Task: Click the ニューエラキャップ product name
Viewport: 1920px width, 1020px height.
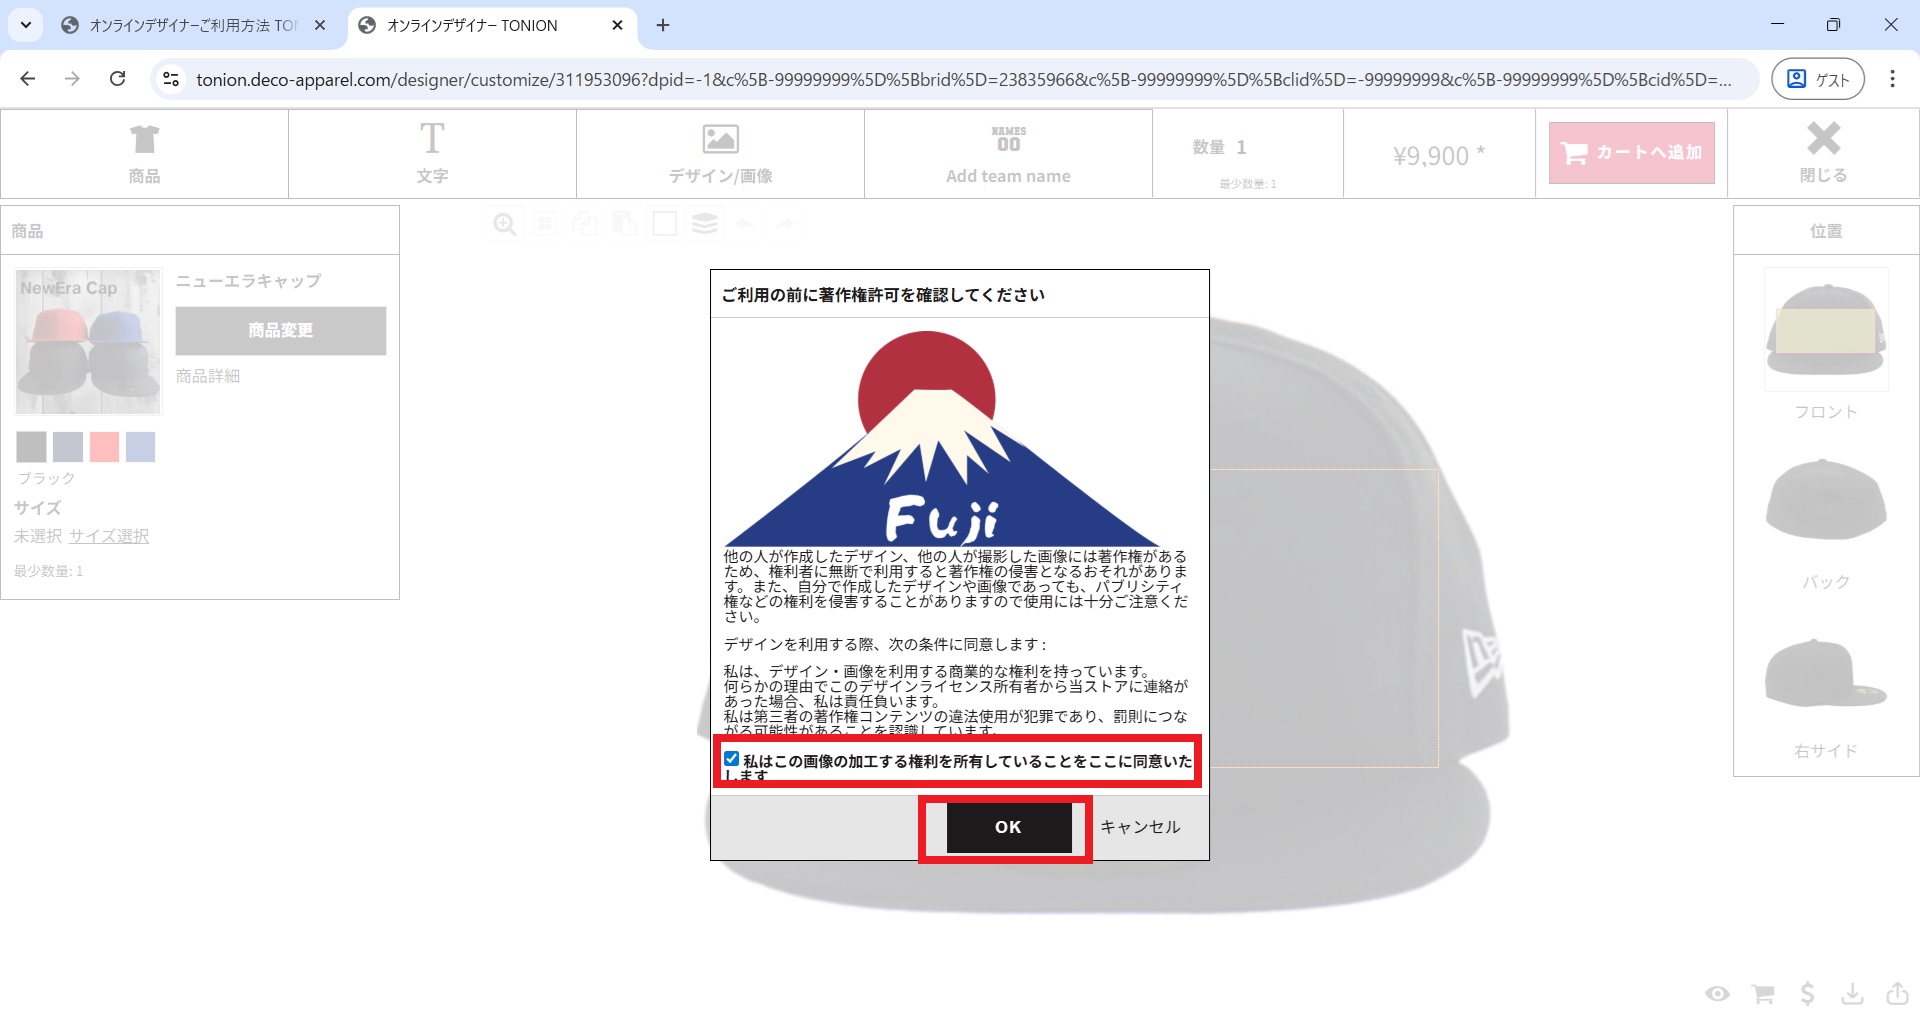Action: pos(248,281)
